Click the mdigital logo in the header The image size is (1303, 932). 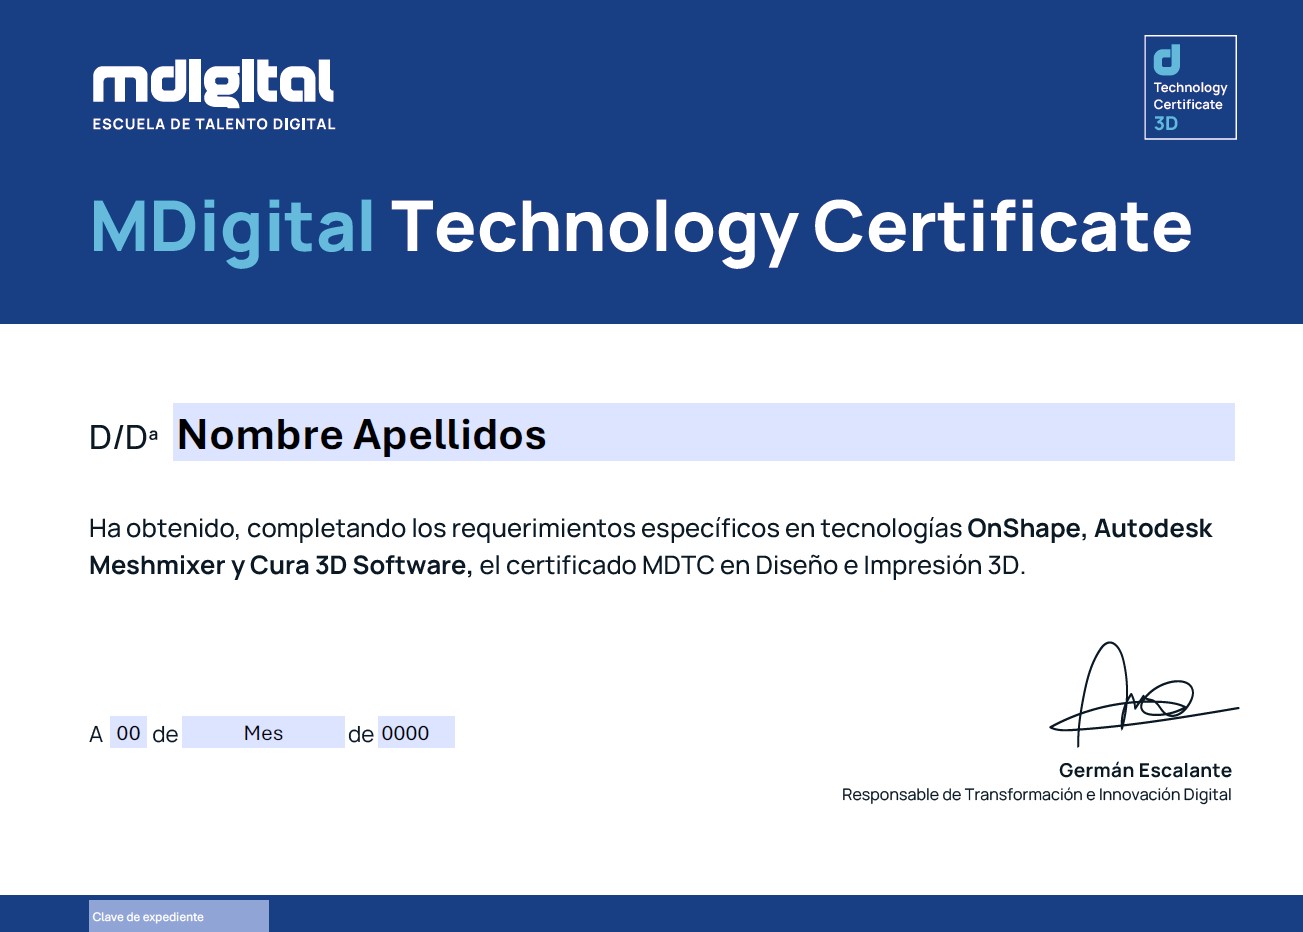point(213,84)
